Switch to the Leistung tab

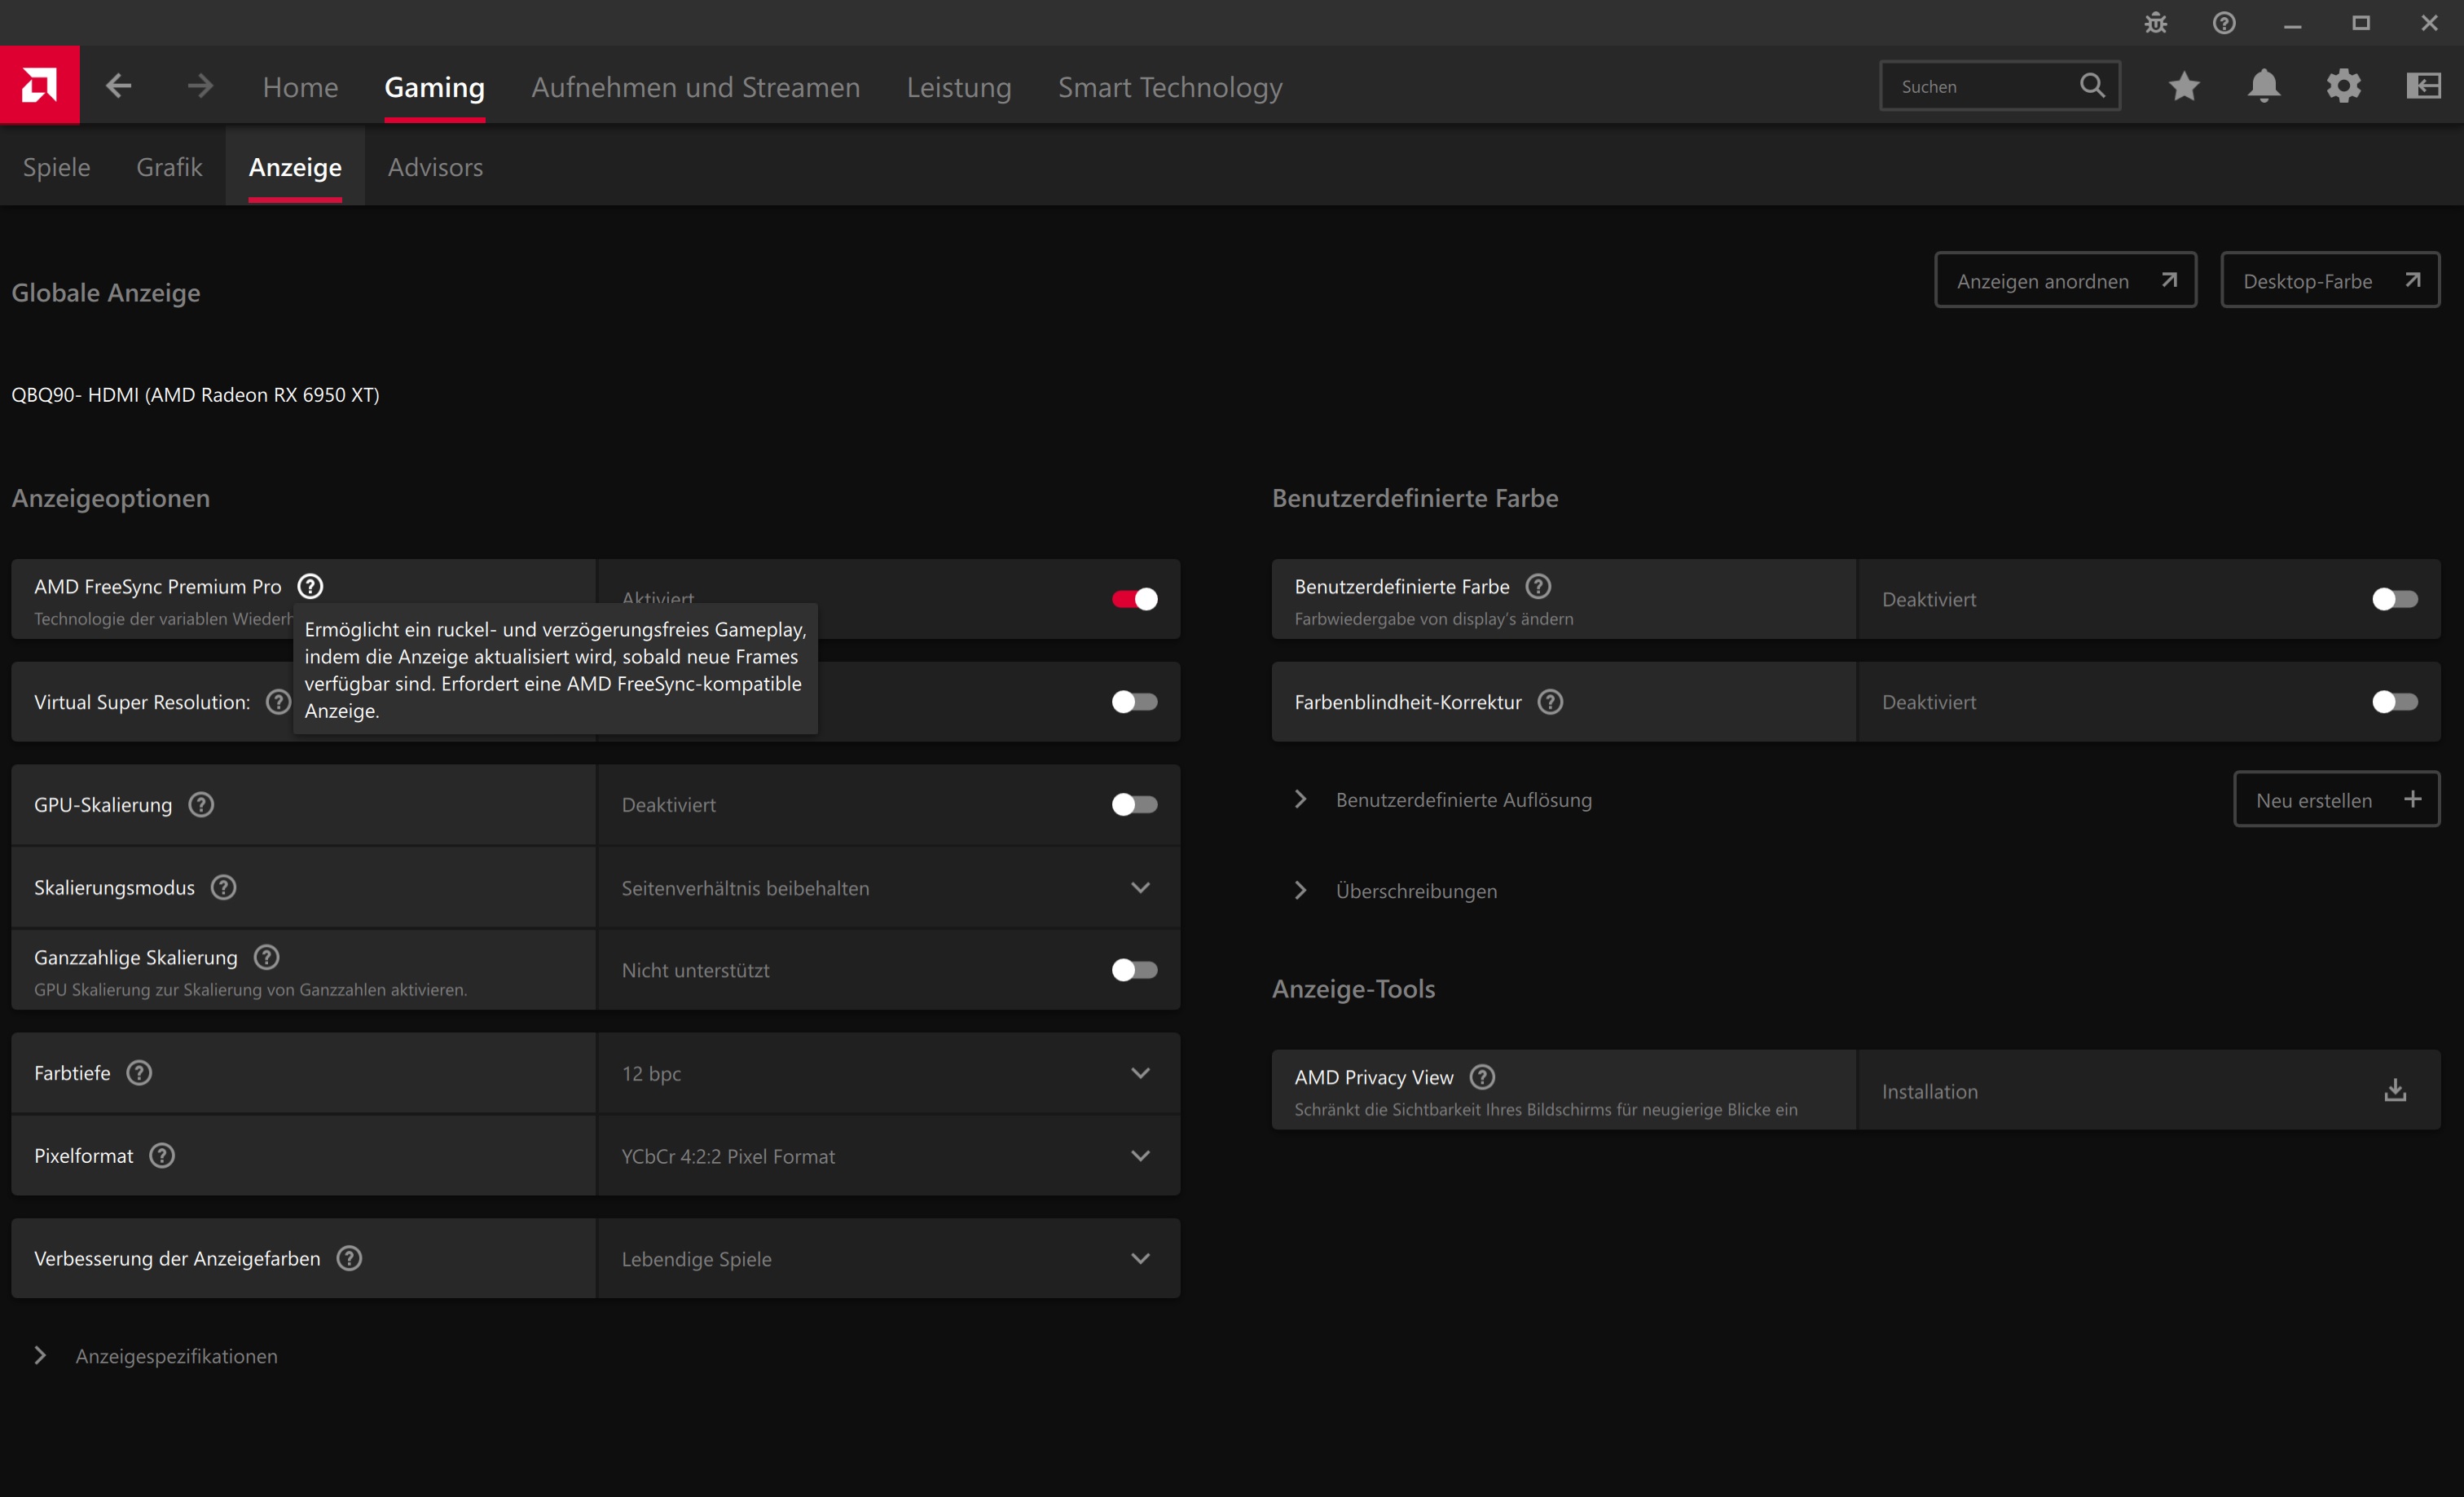pyautogui.click(x=958, y=87)
